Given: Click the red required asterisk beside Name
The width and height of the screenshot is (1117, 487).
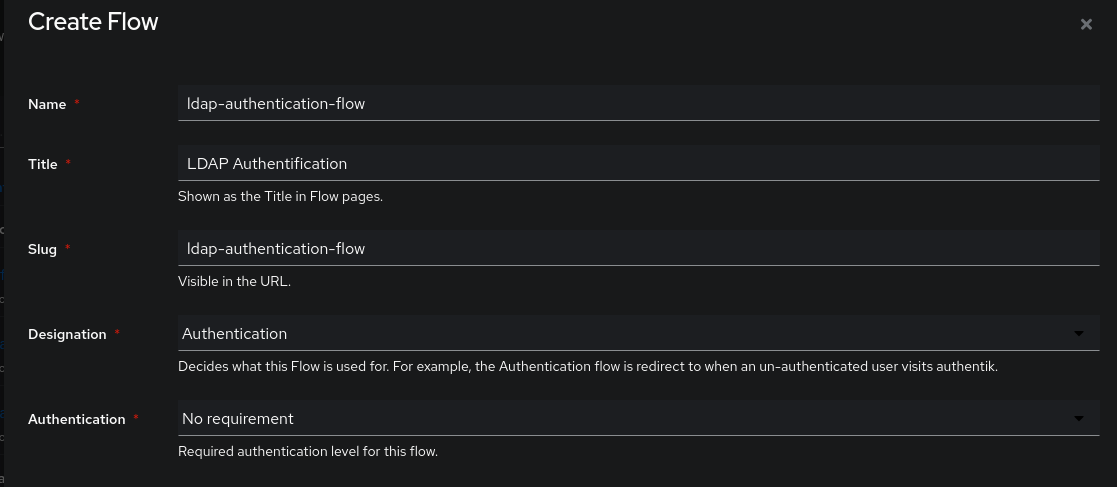Looking at the screenshot, I should (x=77, y=103).
